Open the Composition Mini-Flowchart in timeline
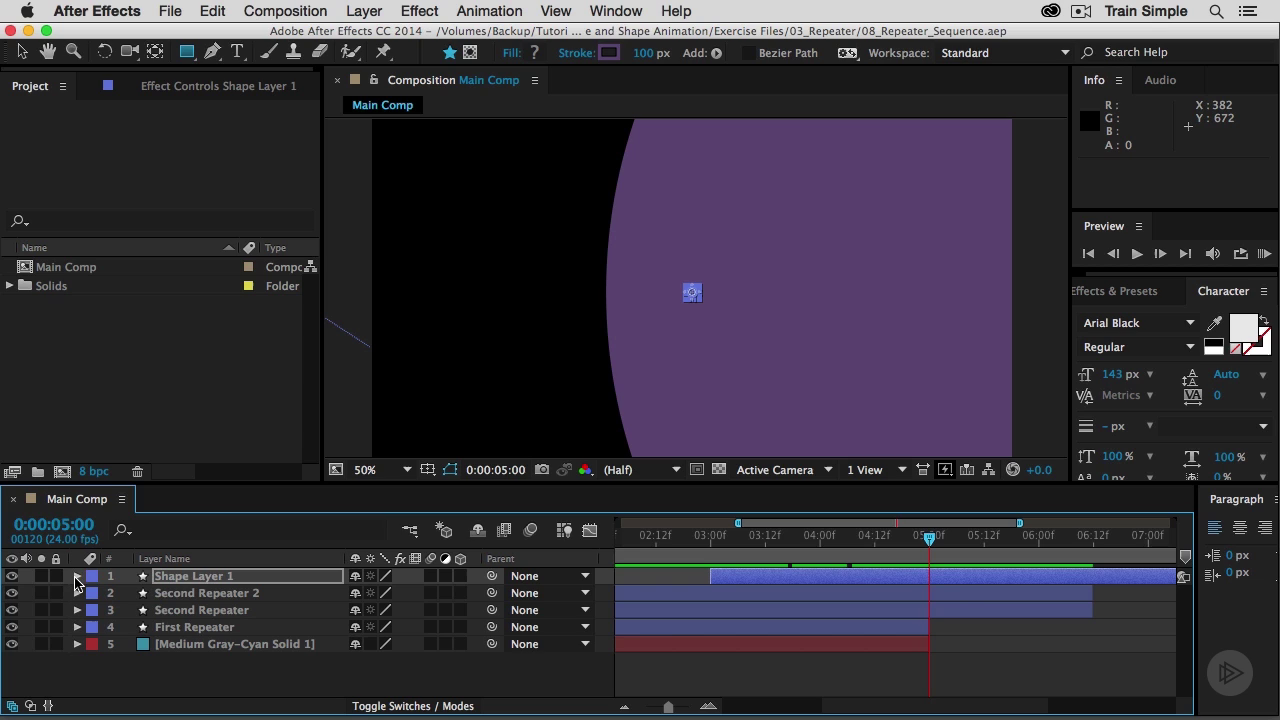Image resolution: width=1280 pixels, height=720 pixels. (x=410, y=530)
